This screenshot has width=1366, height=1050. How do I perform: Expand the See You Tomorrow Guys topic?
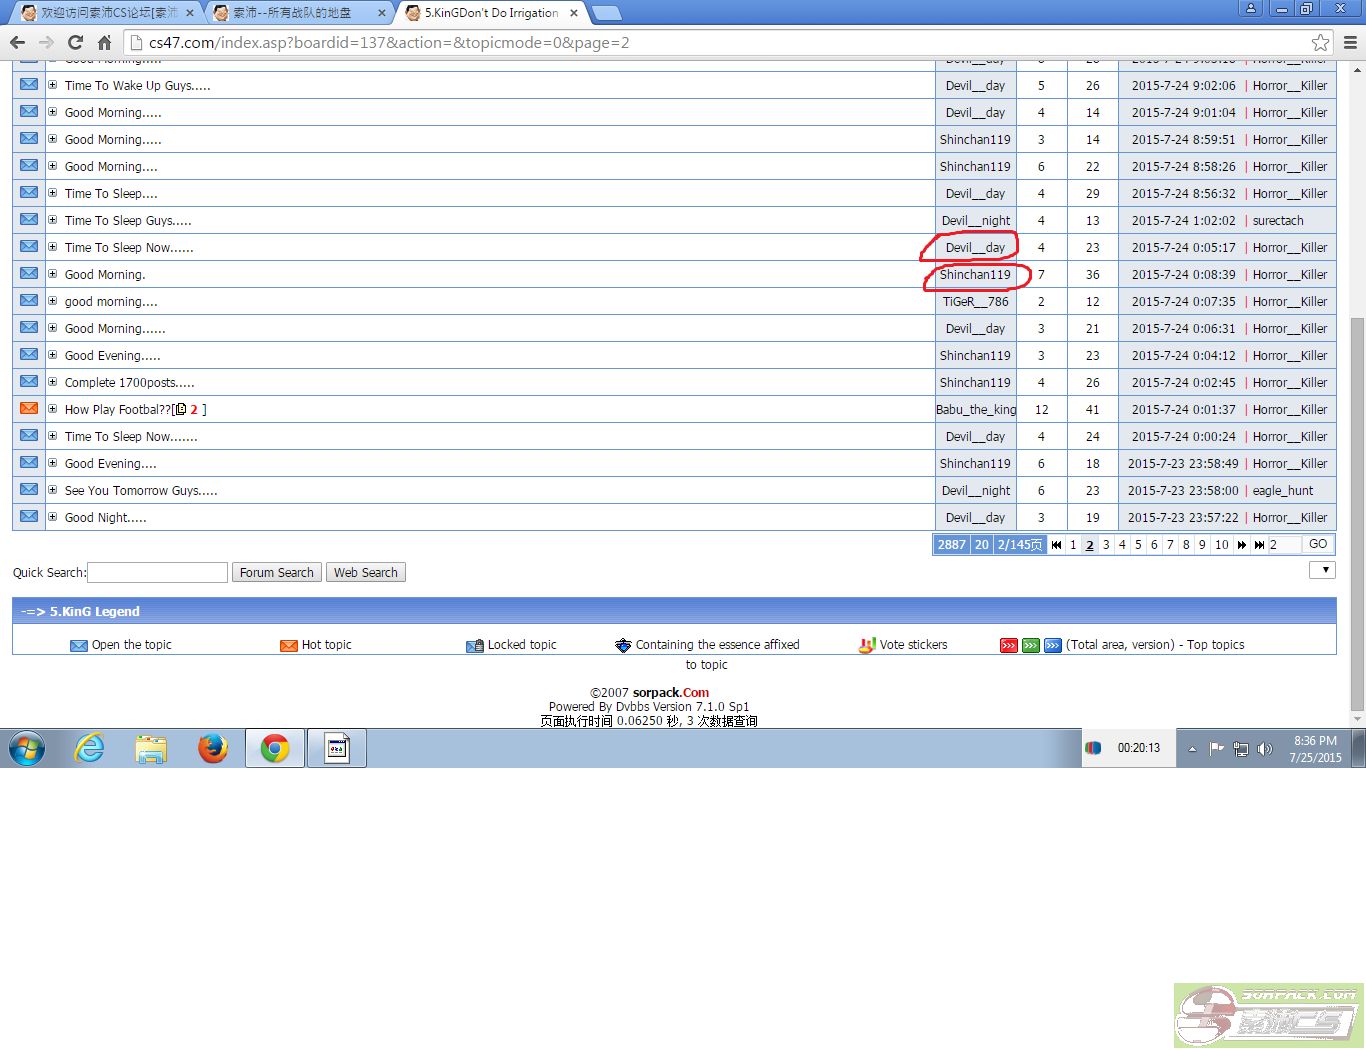pyautogui.click(x=53, y=490)
